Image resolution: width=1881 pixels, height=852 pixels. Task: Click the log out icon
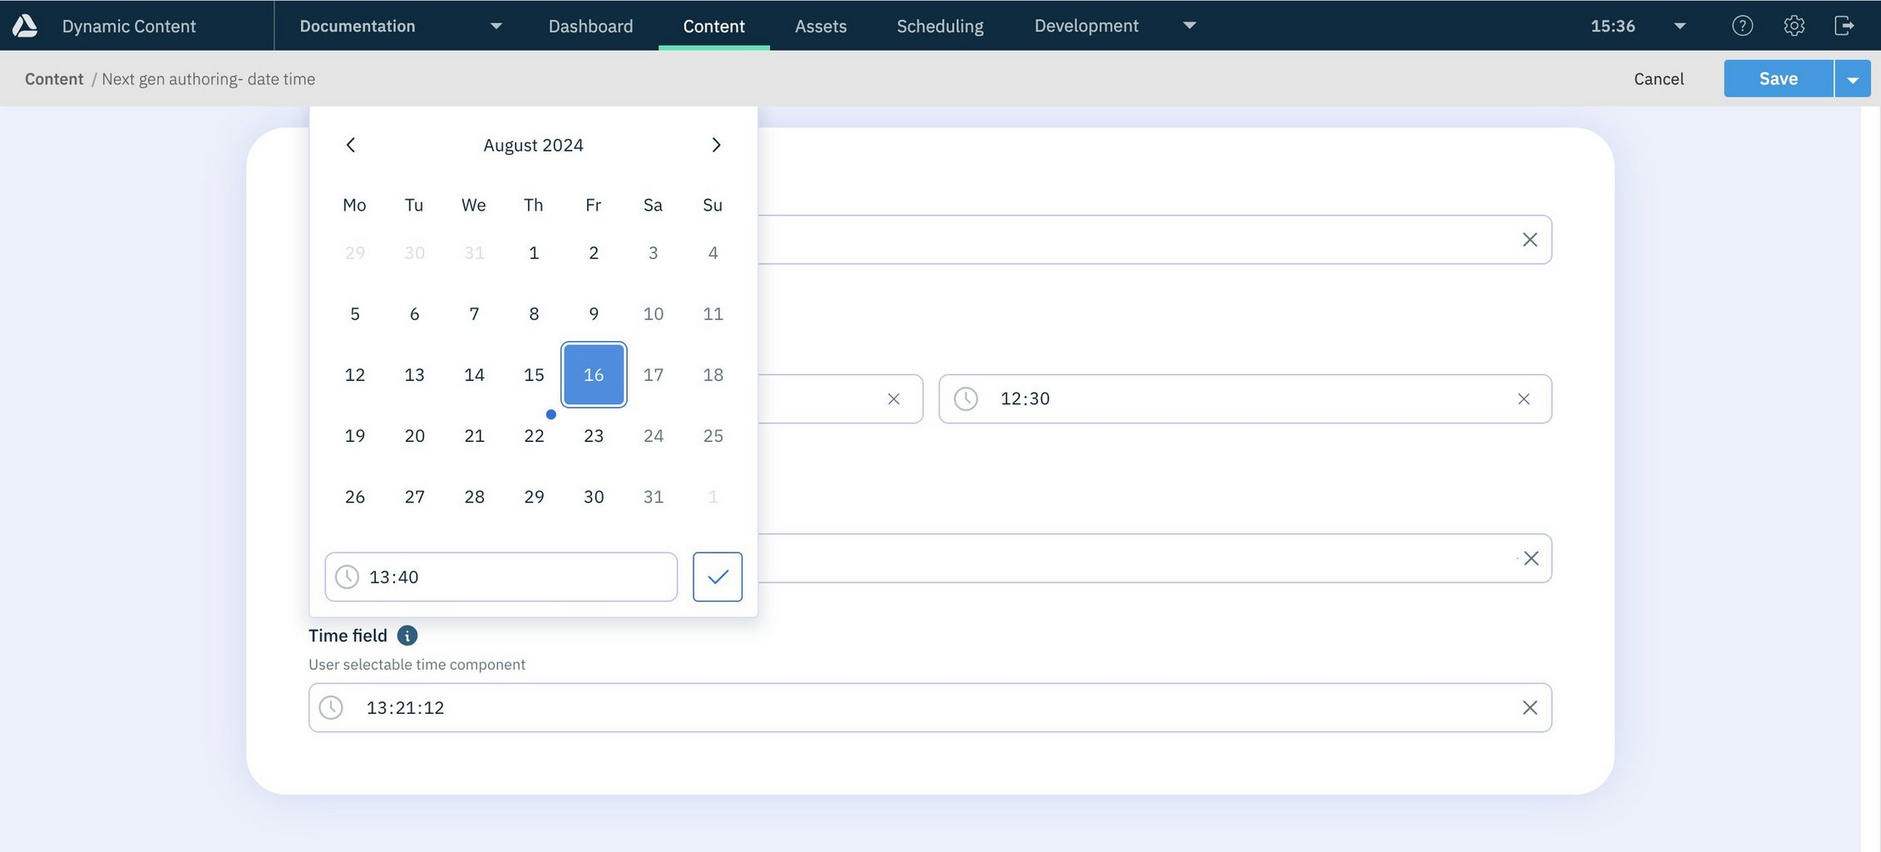point(1845,26)
